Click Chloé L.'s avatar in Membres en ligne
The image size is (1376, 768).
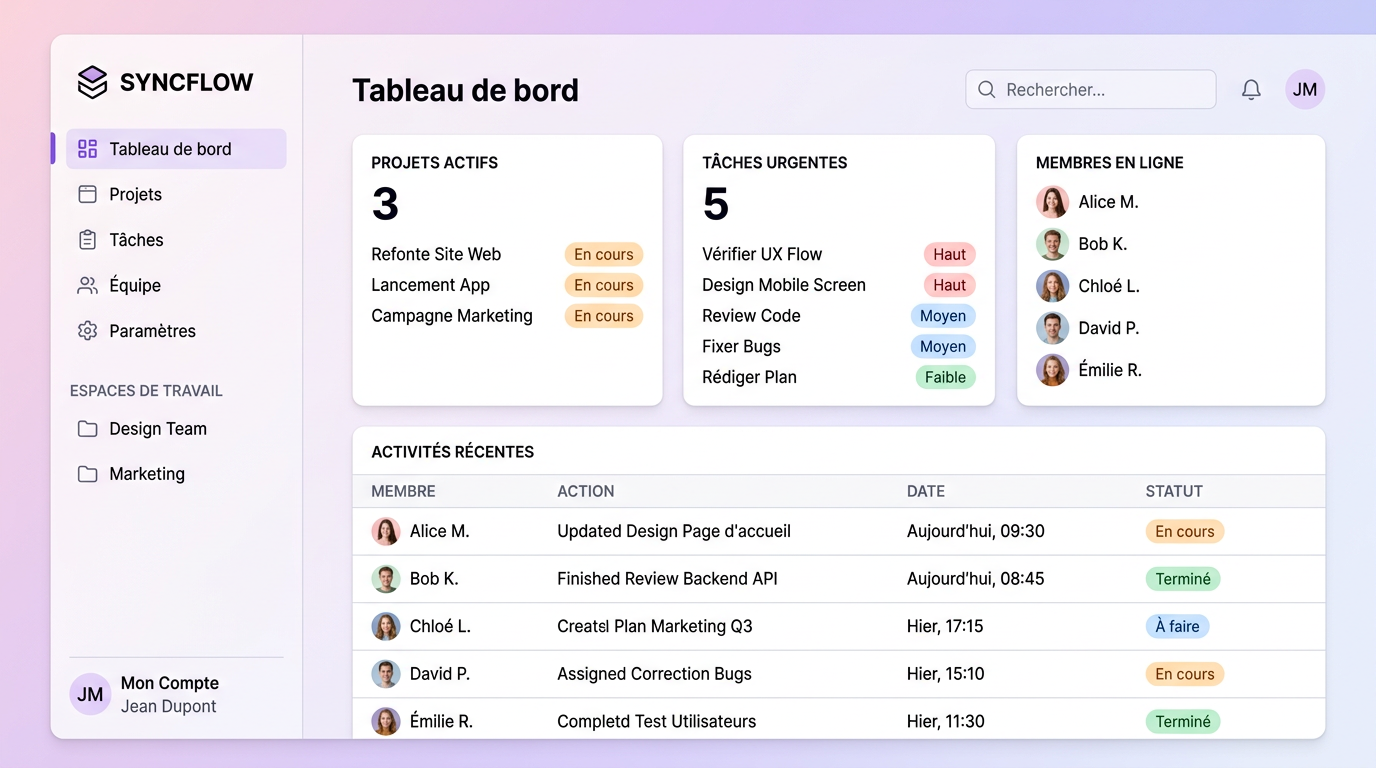1052,286
